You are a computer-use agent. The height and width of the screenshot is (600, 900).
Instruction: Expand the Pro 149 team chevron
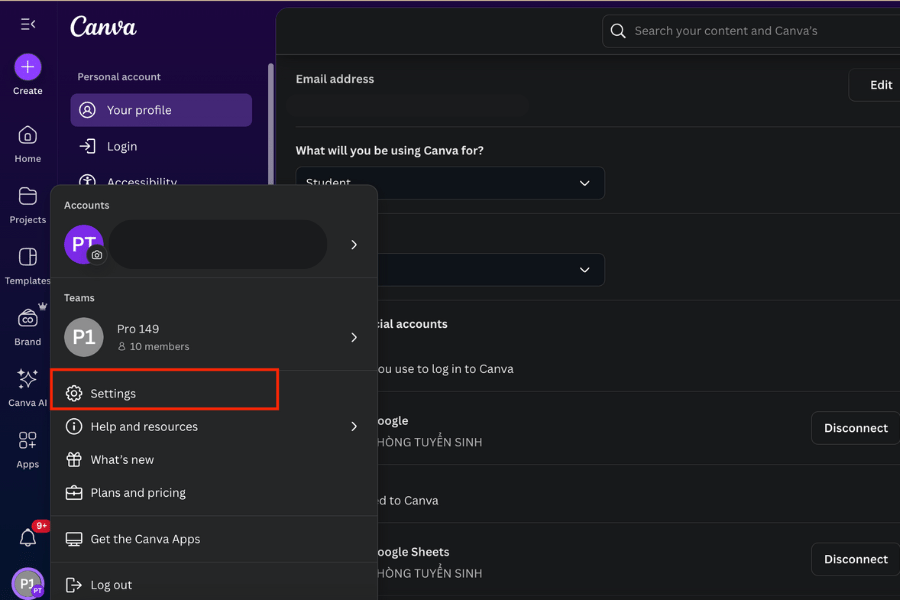[x=354, y=337]
